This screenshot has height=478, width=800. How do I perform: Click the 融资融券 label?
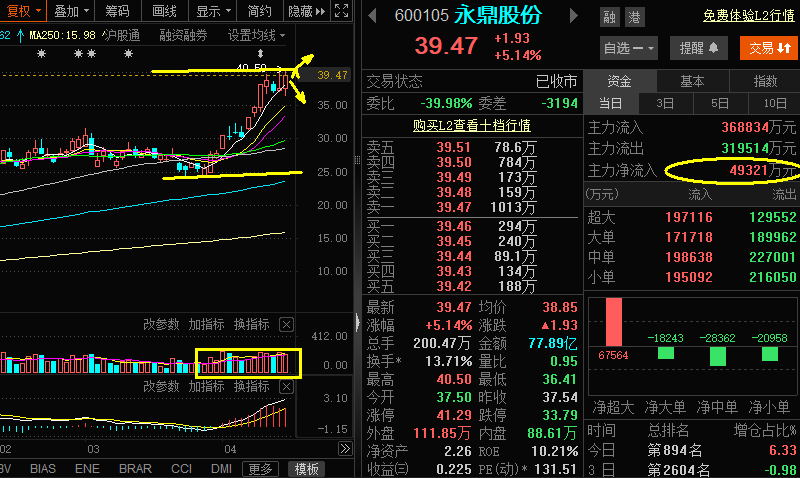point(183,35)
